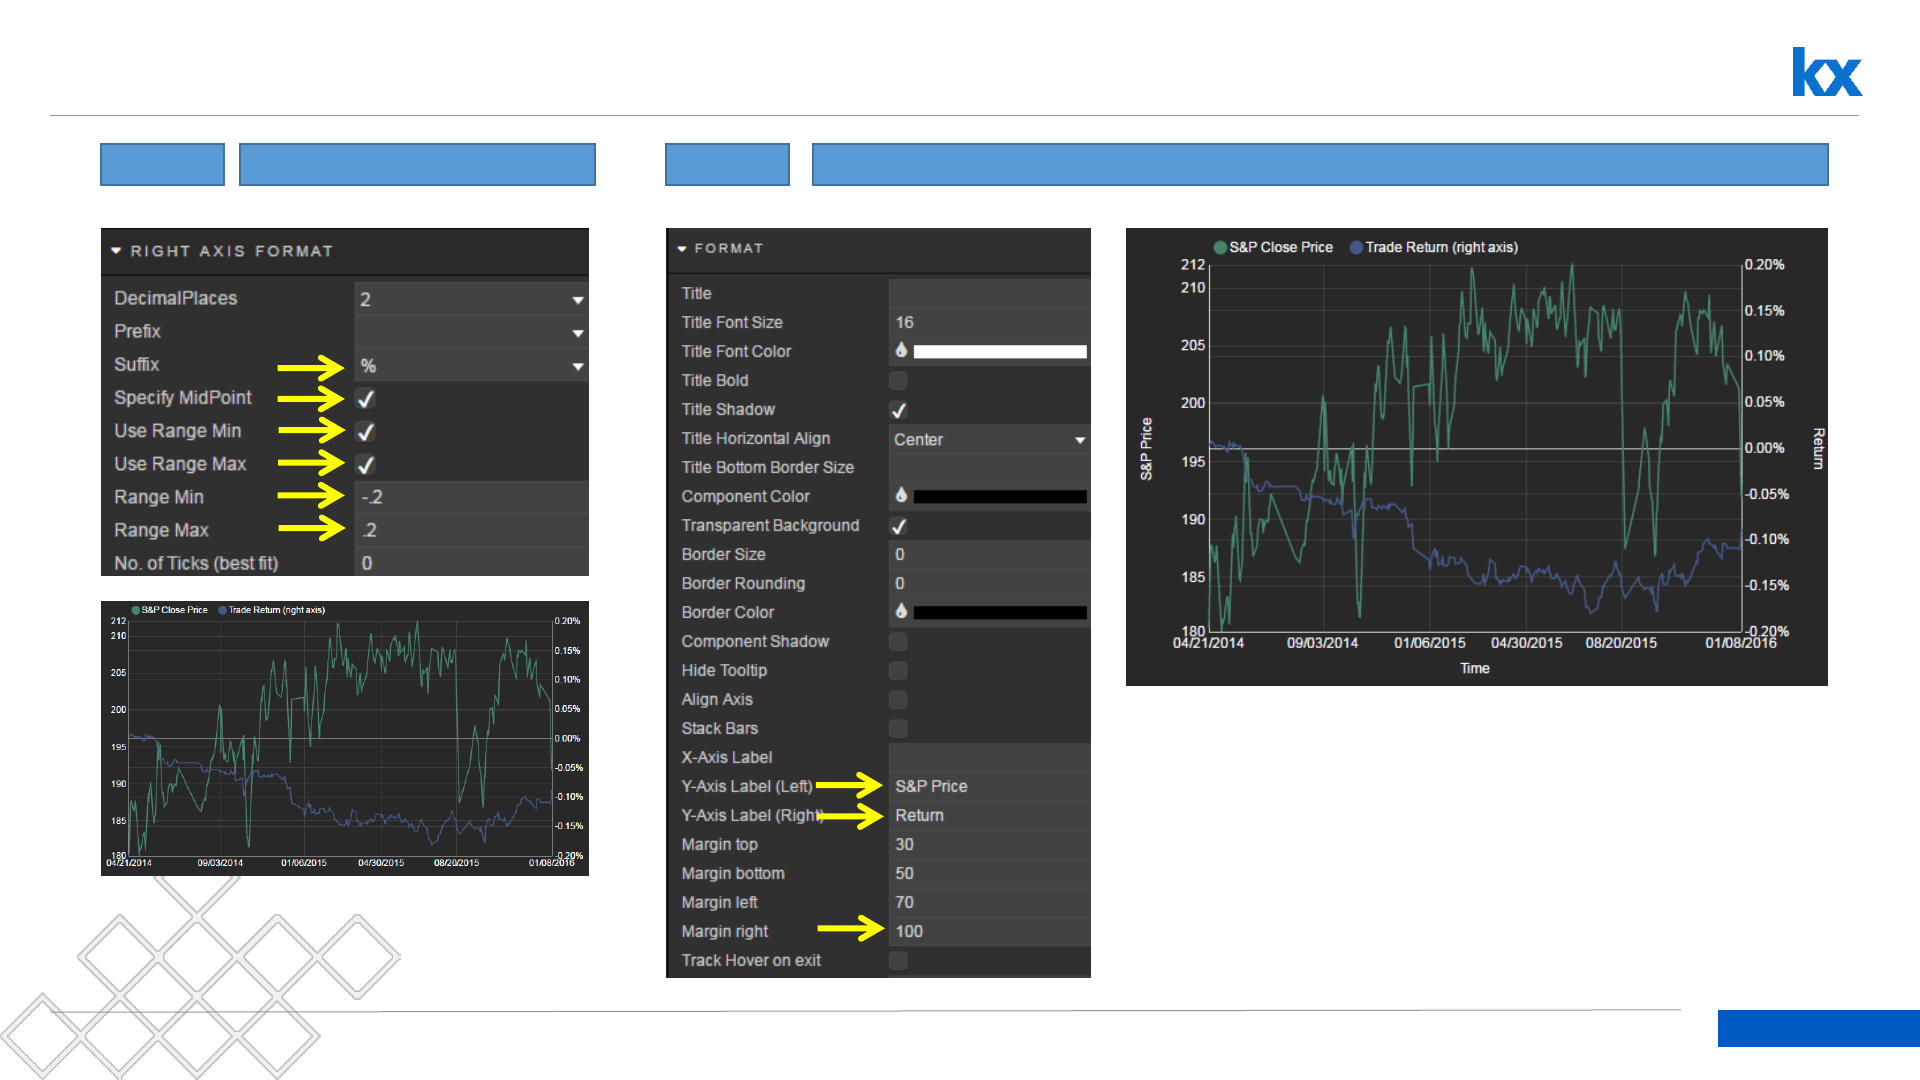The height and width of the screenshot is (1080, 1920).
Task: Click Border Color droplet icon
Action: [x=901, y=612]
